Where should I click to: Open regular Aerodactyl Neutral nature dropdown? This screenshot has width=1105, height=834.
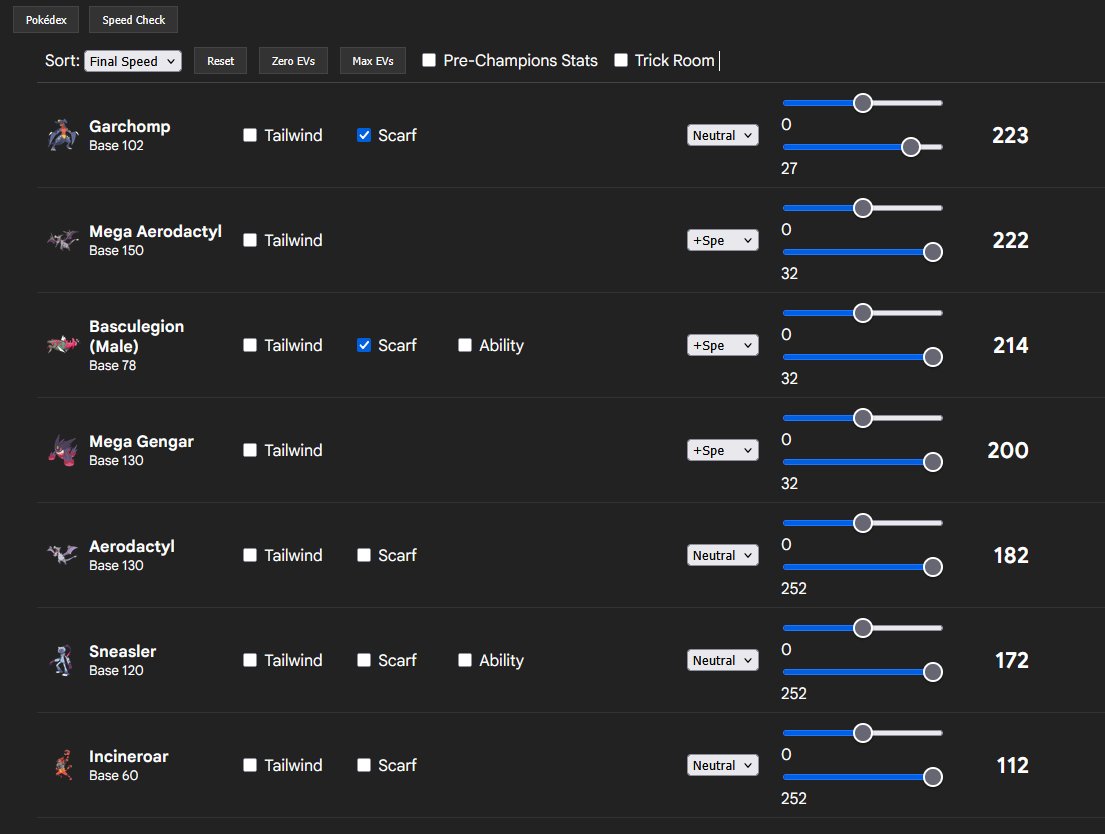tap(722, 556)
